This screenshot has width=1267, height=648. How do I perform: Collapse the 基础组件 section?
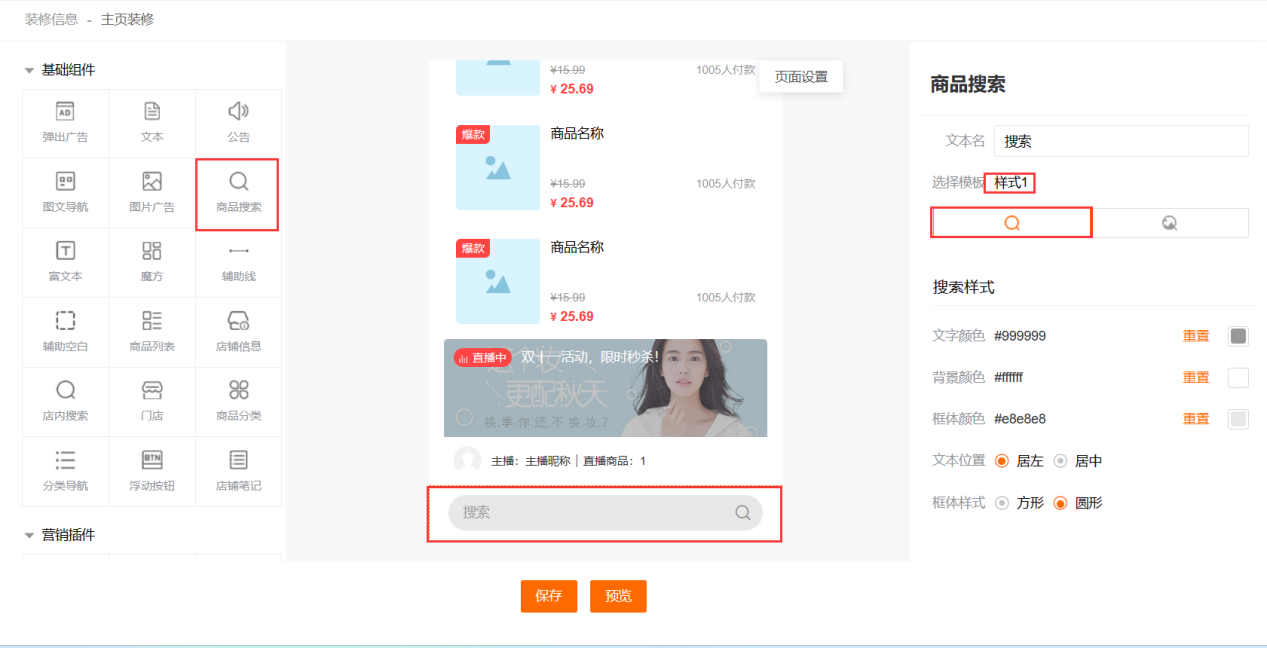click(29, 70)
